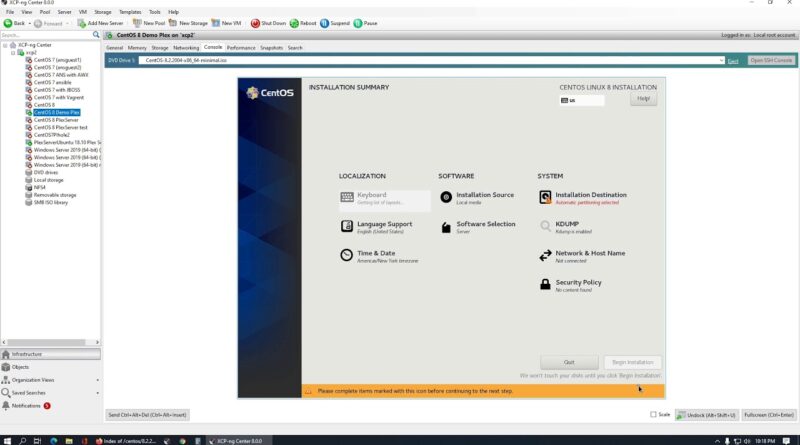The width and height of the screenshot is (800, 445).
Task: Open Network & Host Name arrows icon
Action: [x=545, y=255]
